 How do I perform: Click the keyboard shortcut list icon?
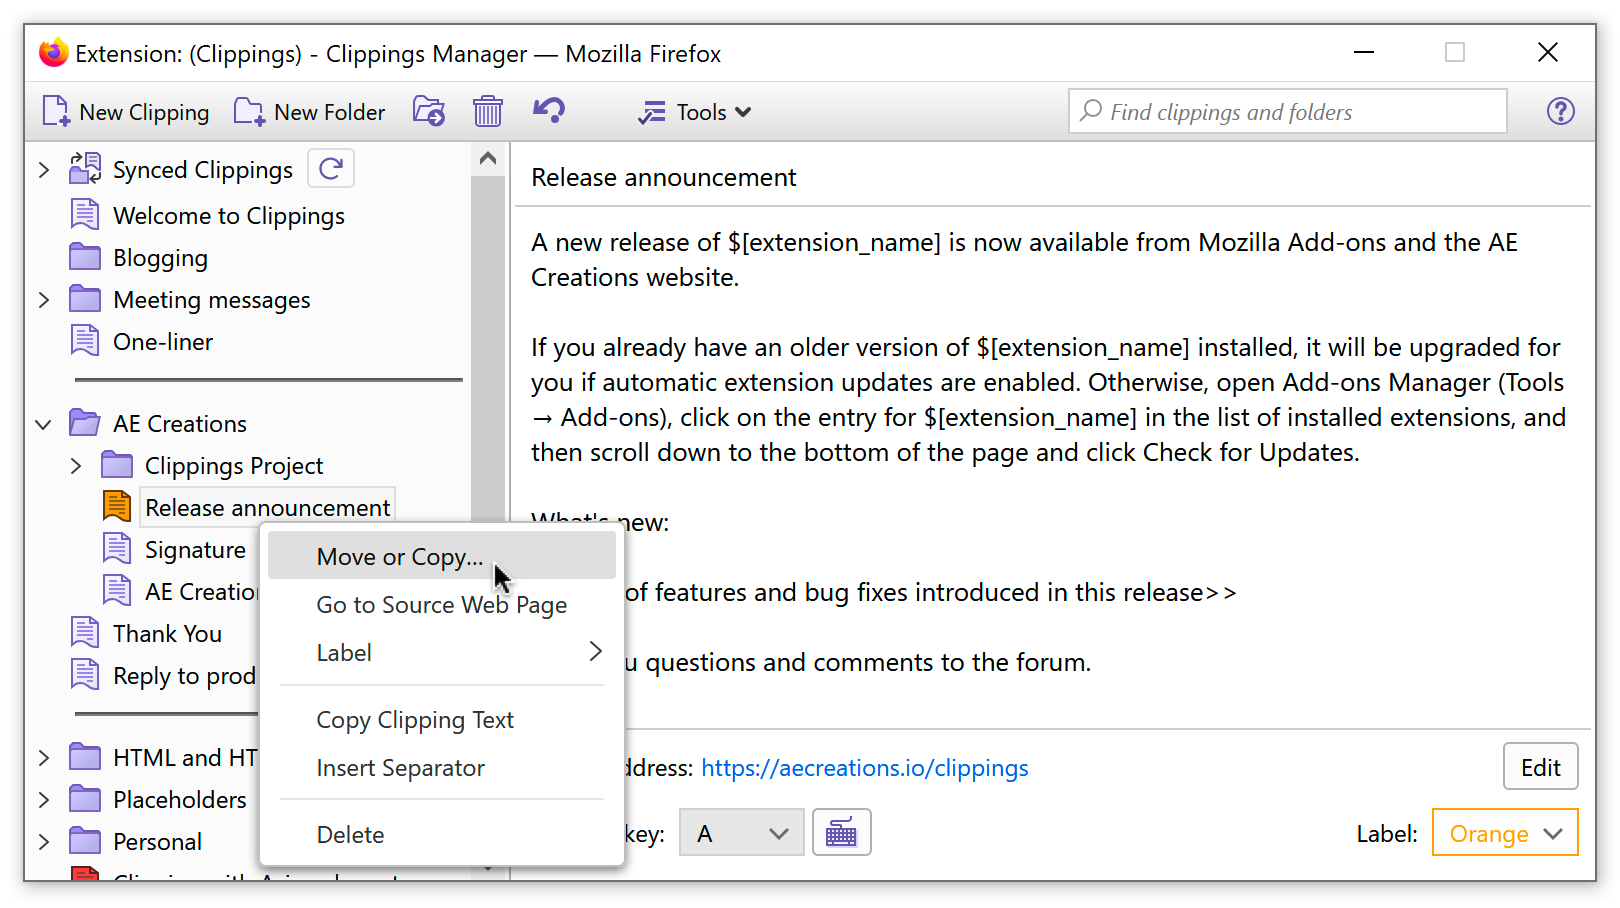click(x=841, y=833)
